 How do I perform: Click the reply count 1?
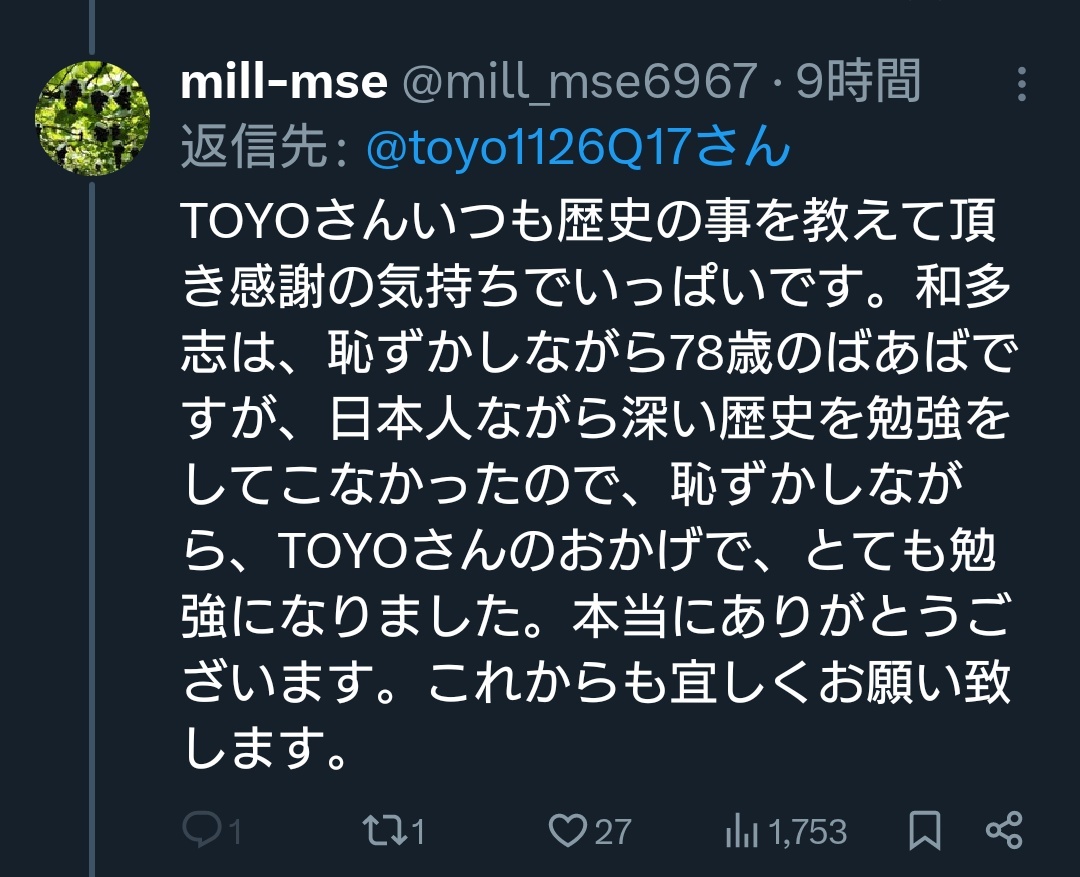click(x=235, y=832)
